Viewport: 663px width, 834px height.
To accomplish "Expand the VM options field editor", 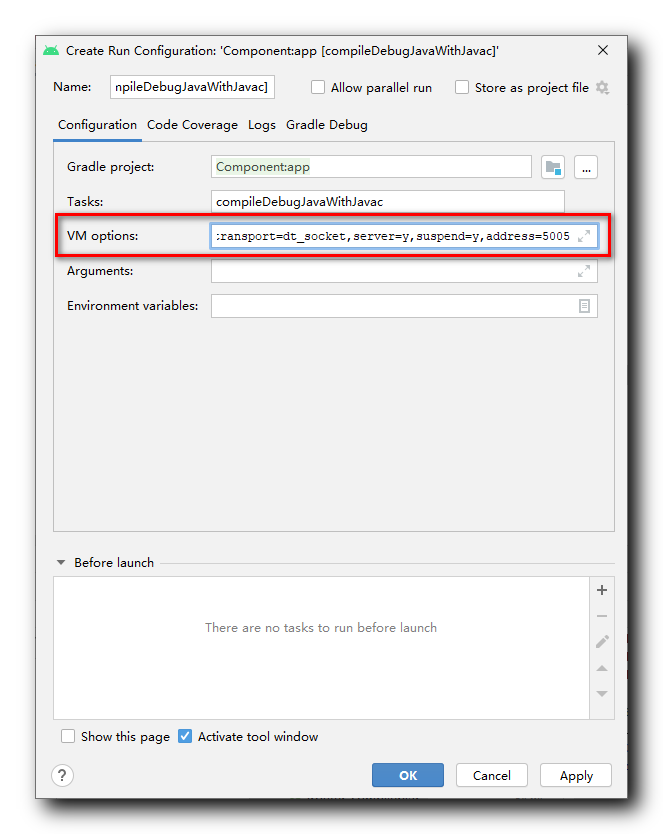I will (x=584, y=236).
